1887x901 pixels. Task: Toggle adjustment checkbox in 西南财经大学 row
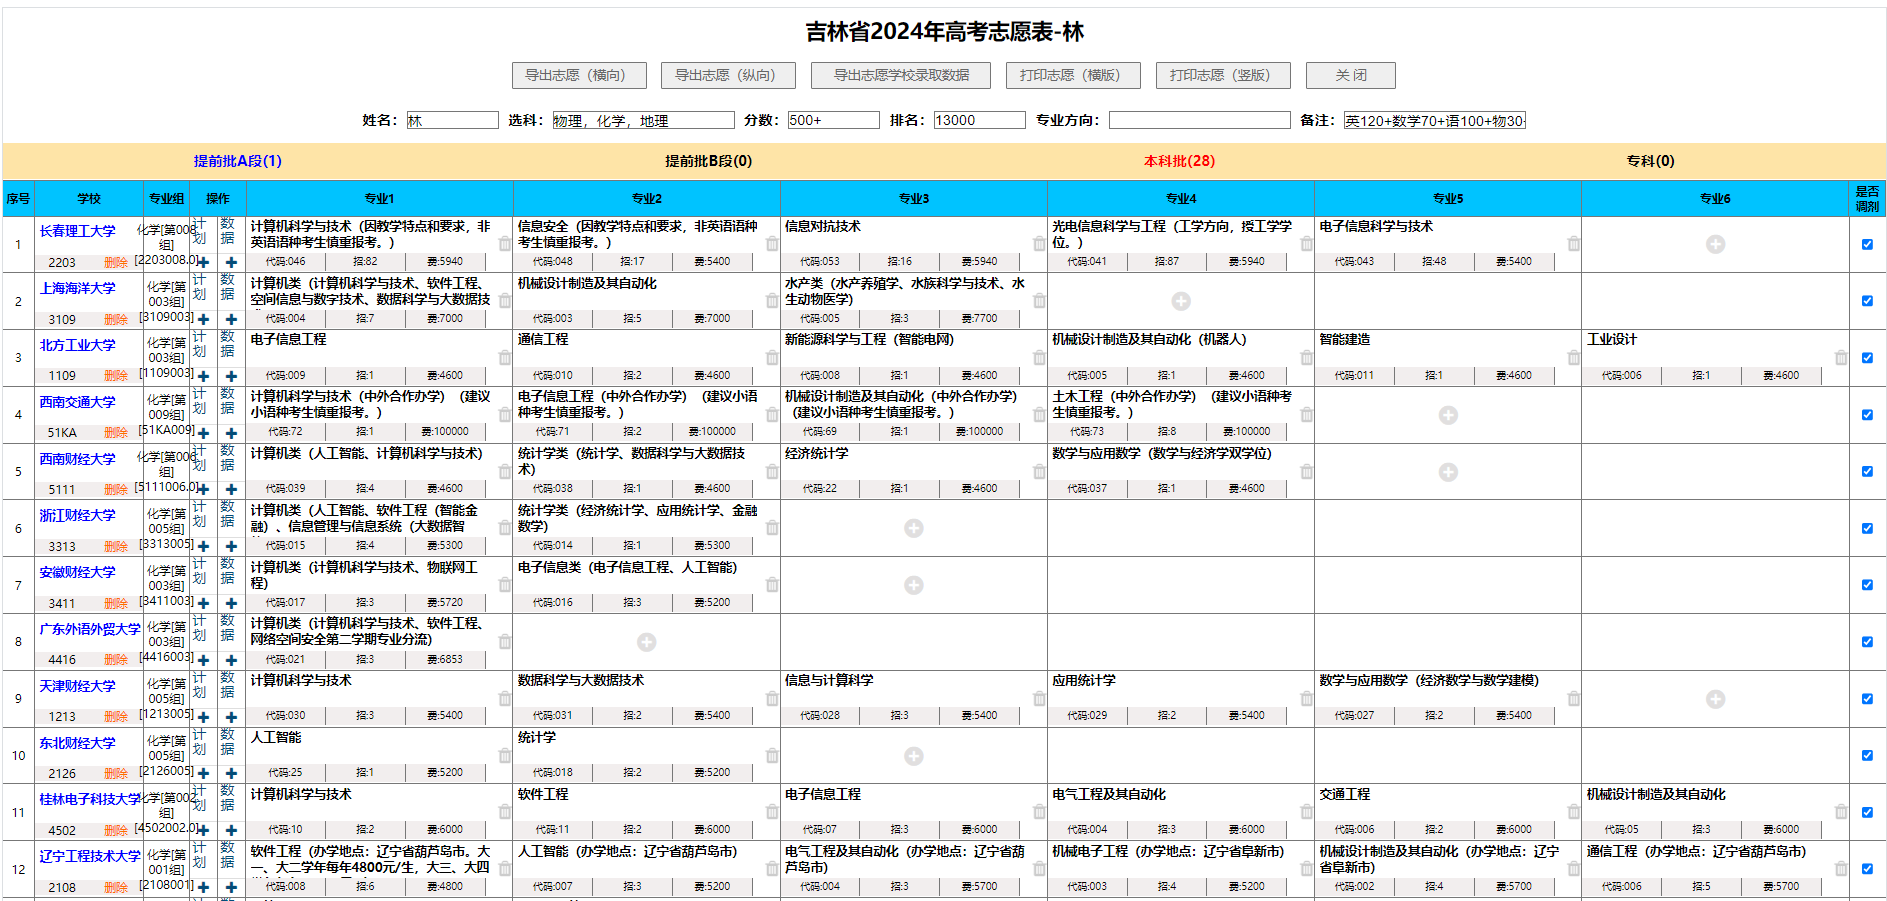(1867, 471)
